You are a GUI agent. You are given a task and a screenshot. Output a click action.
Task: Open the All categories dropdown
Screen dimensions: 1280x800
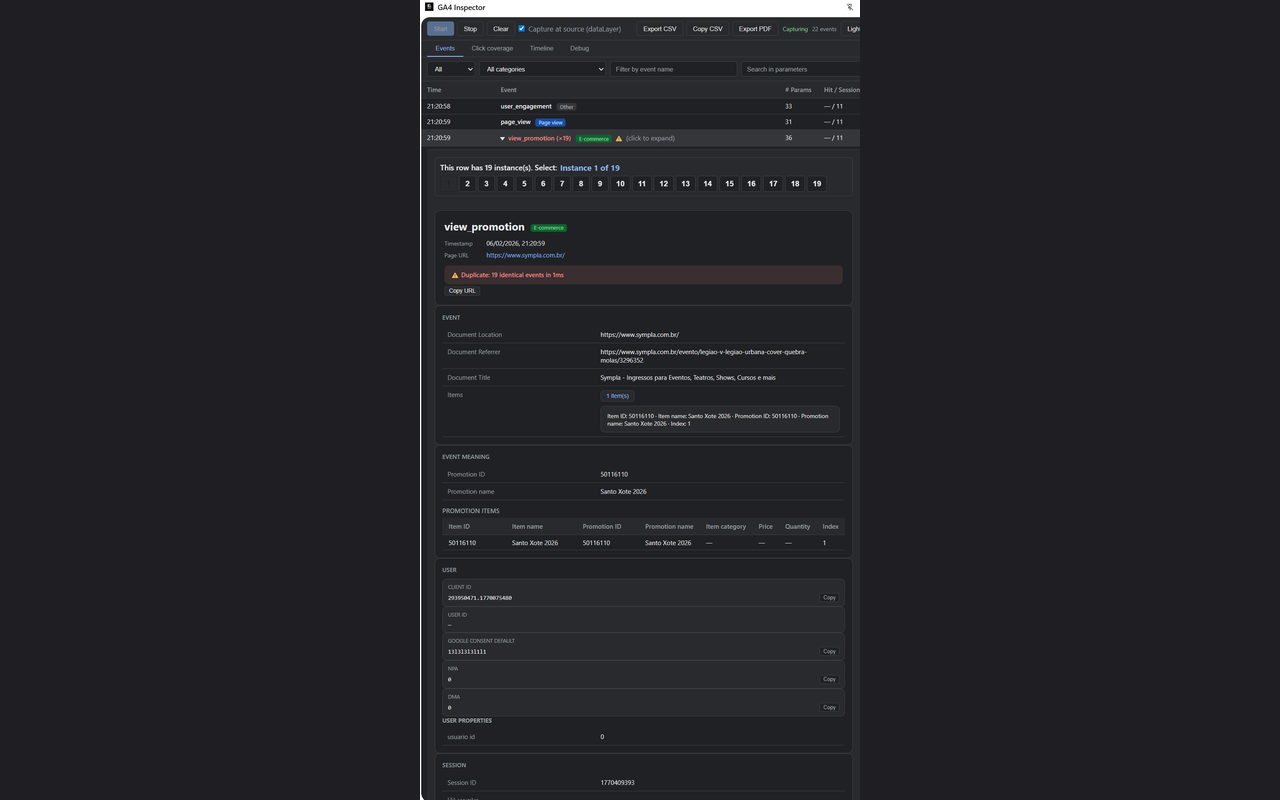pyautogui.click(x=543, y=69)
